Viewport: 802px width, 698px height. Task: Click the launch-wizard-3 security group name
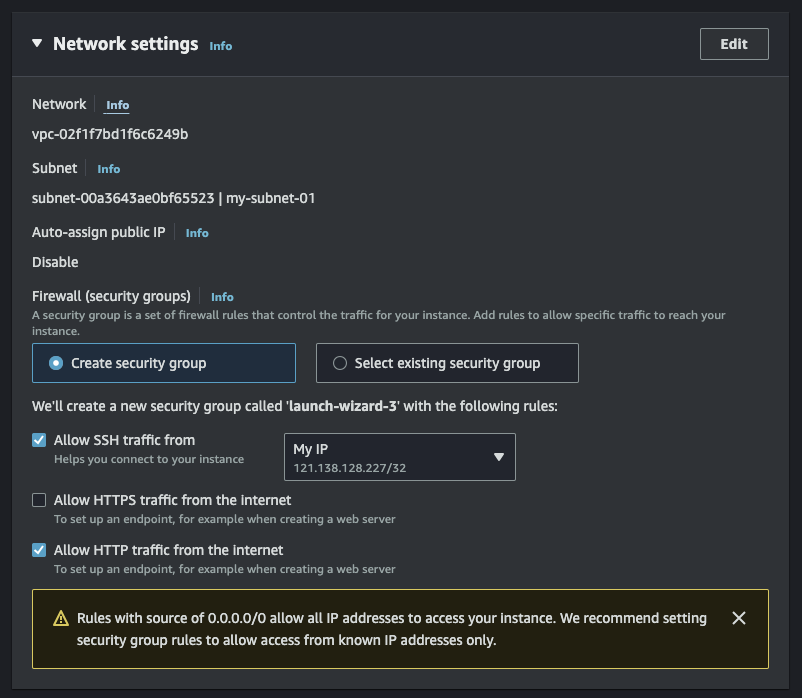click(x=343, y=406)
